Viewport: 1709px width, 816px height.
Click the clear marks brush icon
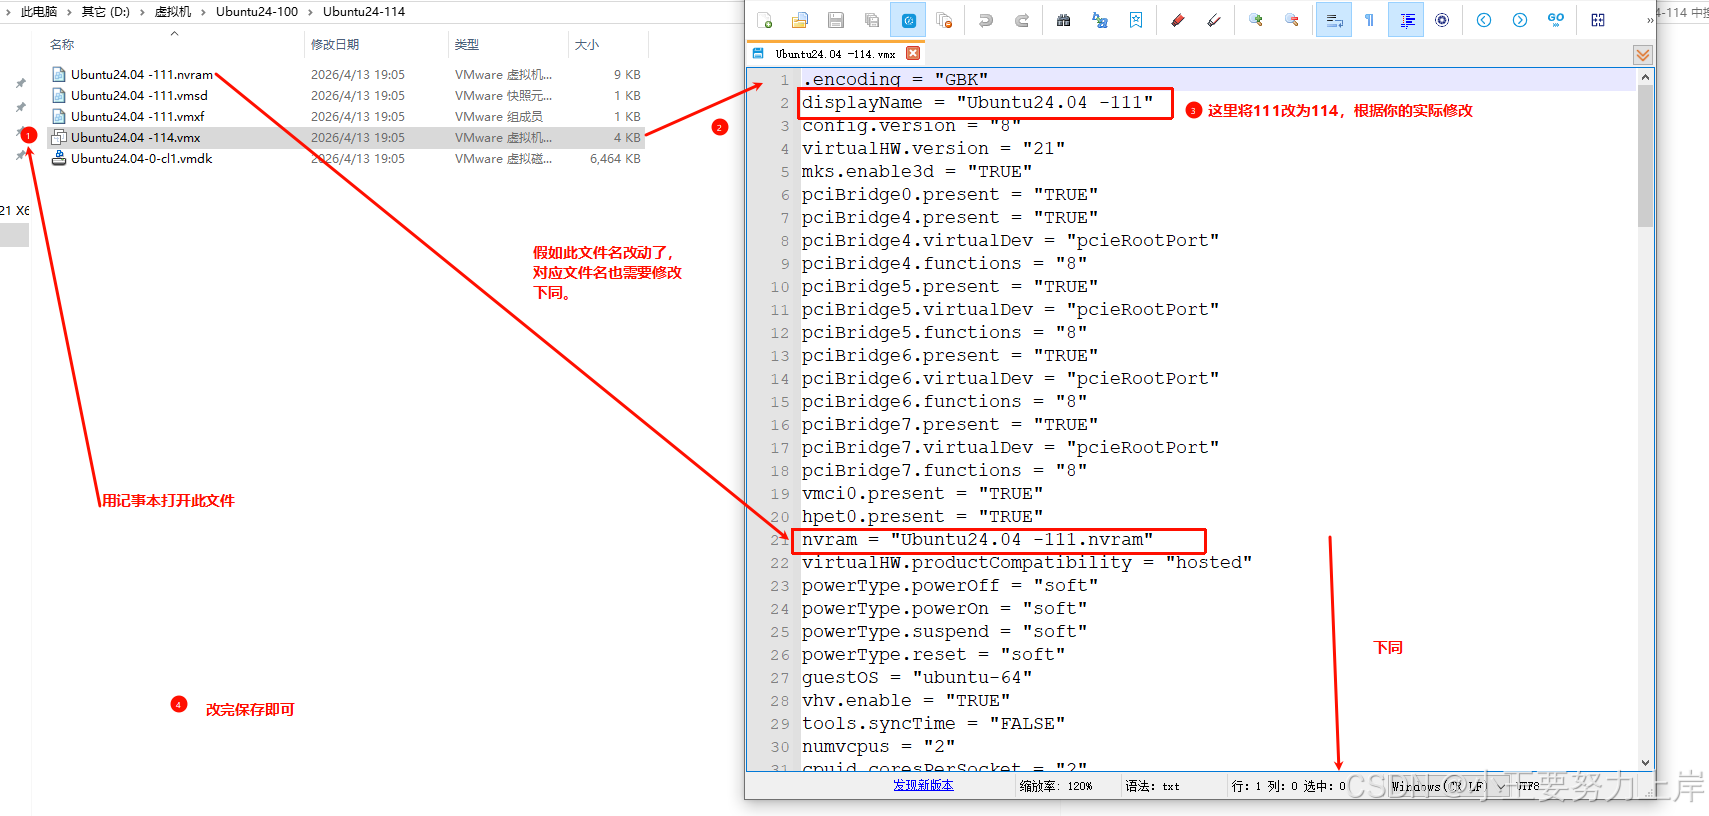tap(1214, 20)
